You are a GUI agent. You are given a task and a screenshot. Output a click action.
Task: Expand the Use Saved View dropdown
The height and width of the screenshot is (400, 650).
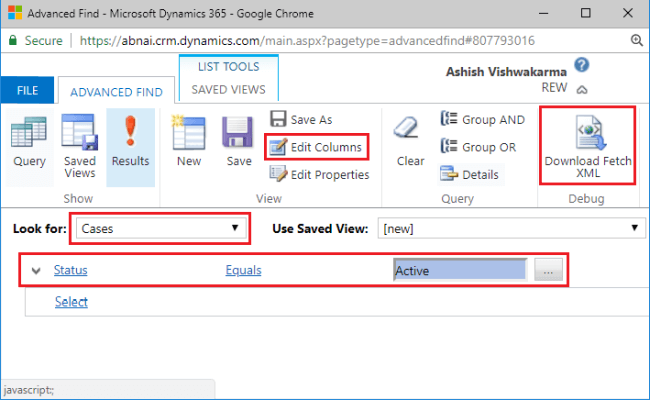pos(511,228)
